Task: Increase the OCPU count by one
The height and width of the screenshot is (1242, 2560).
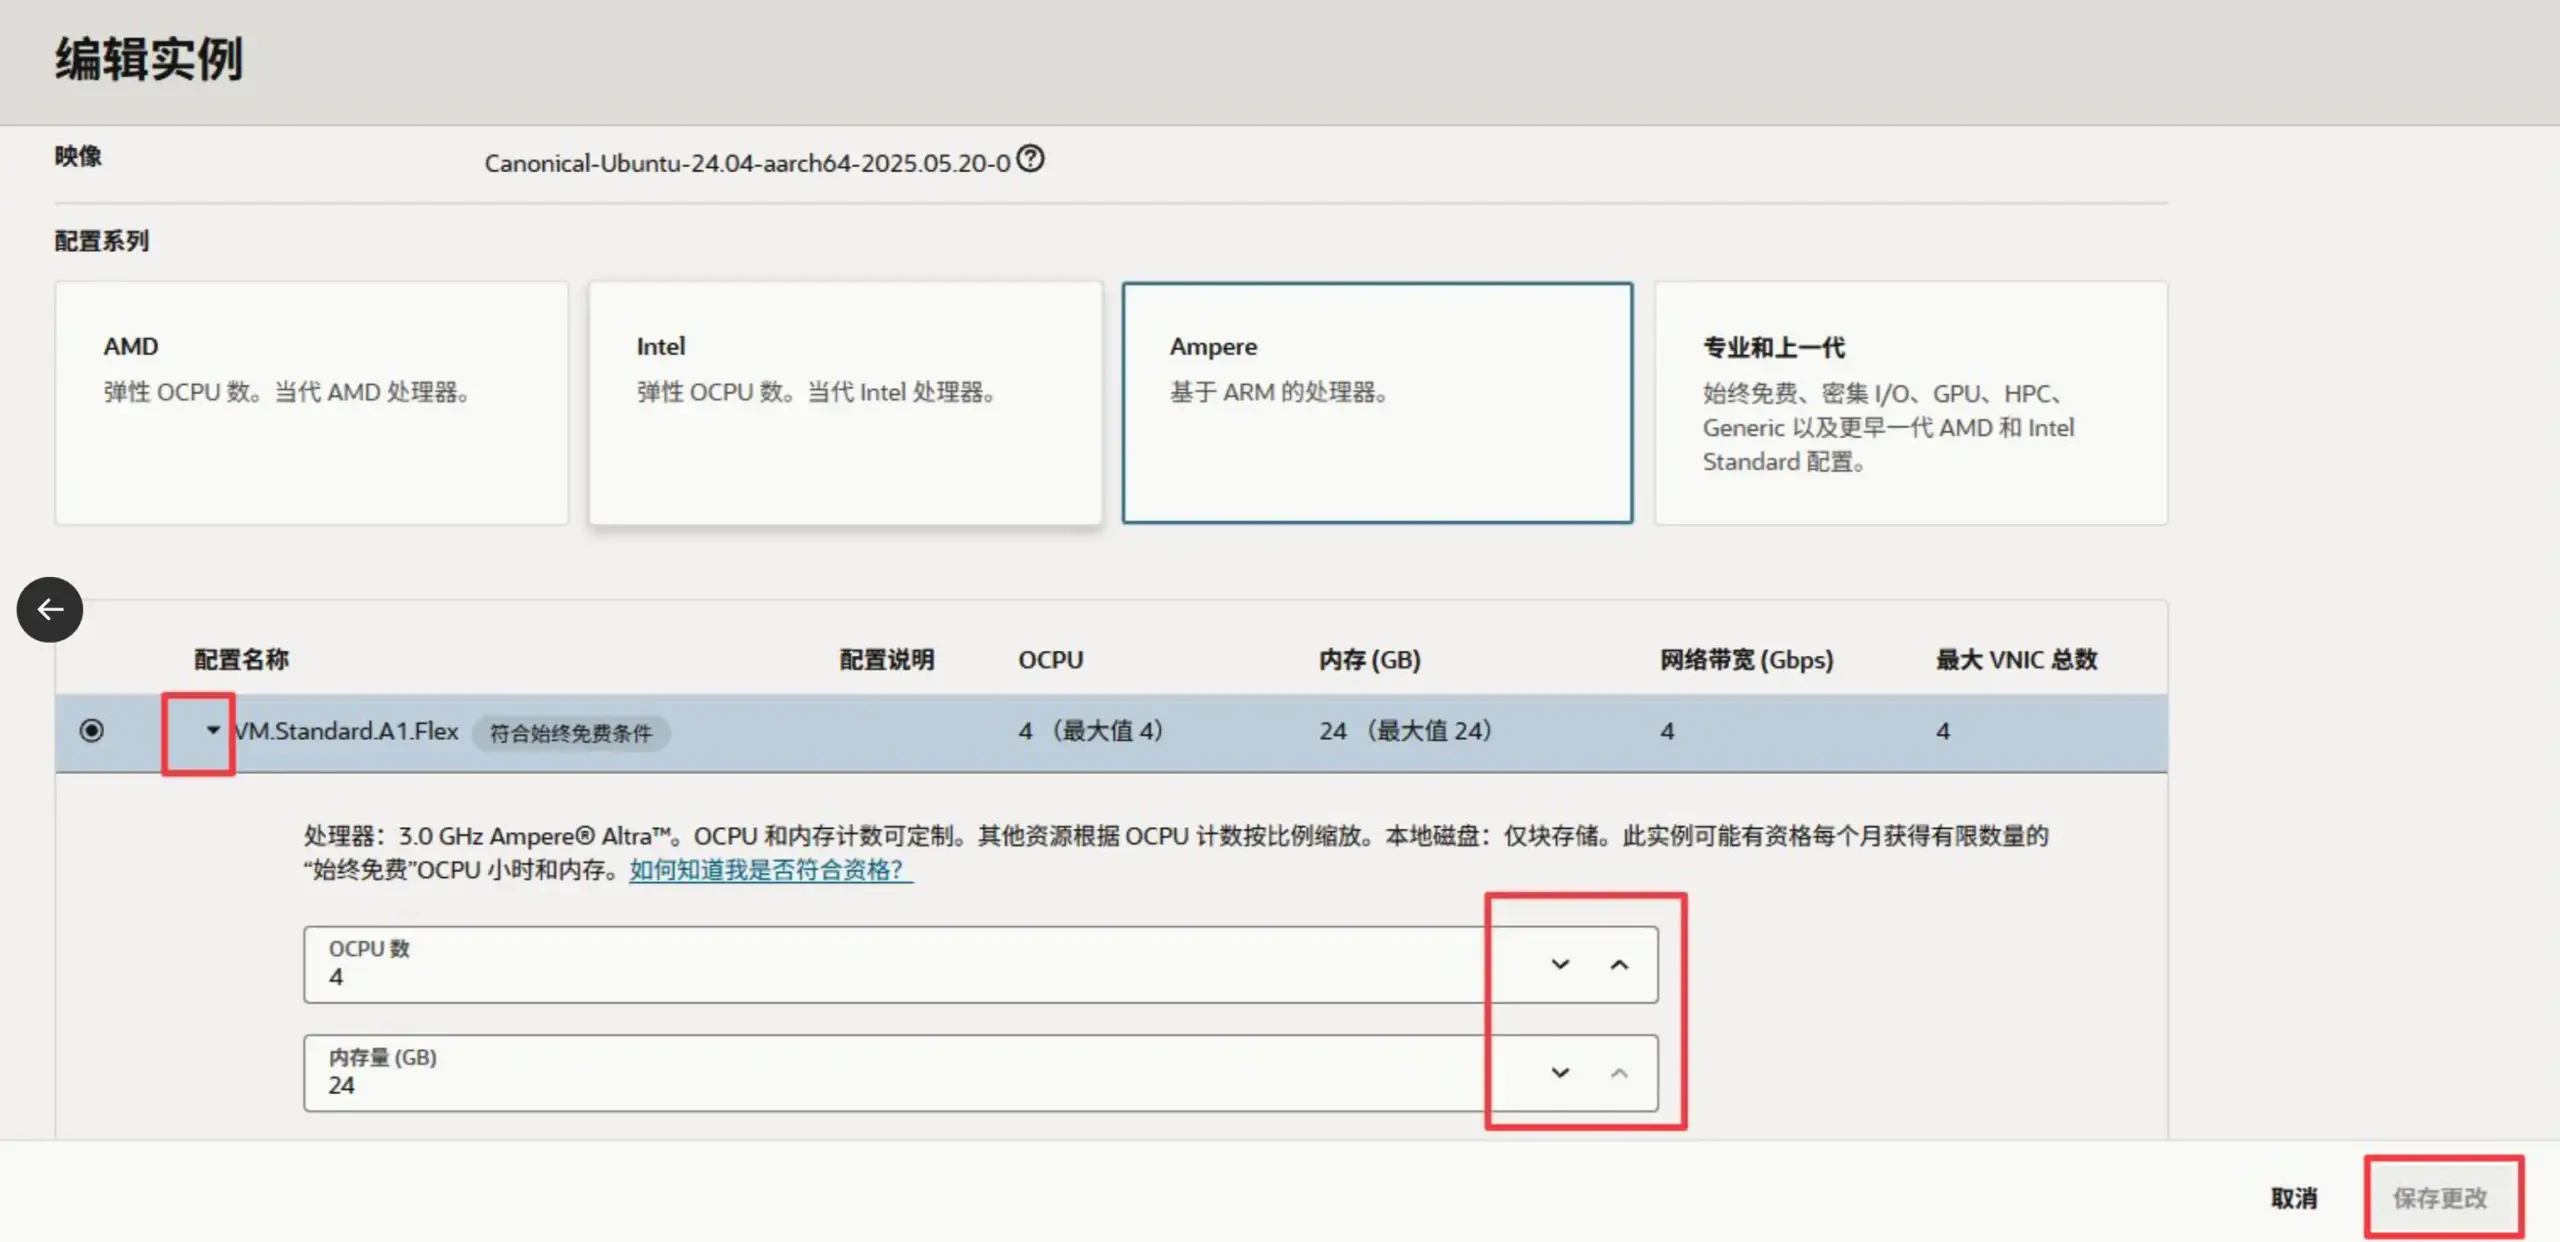Action: tap(1619, 964)
